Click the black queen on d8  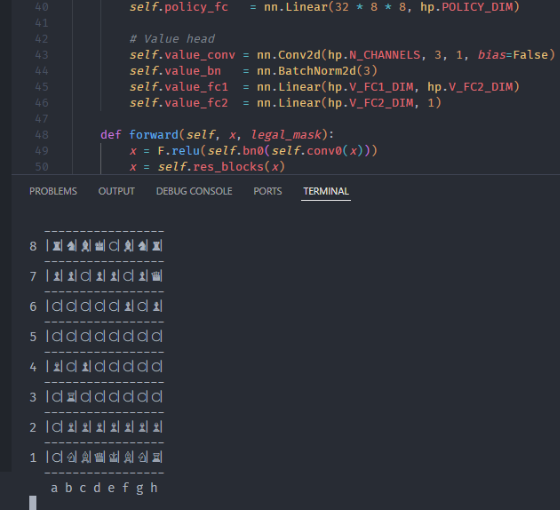click(x=100, y=246)
